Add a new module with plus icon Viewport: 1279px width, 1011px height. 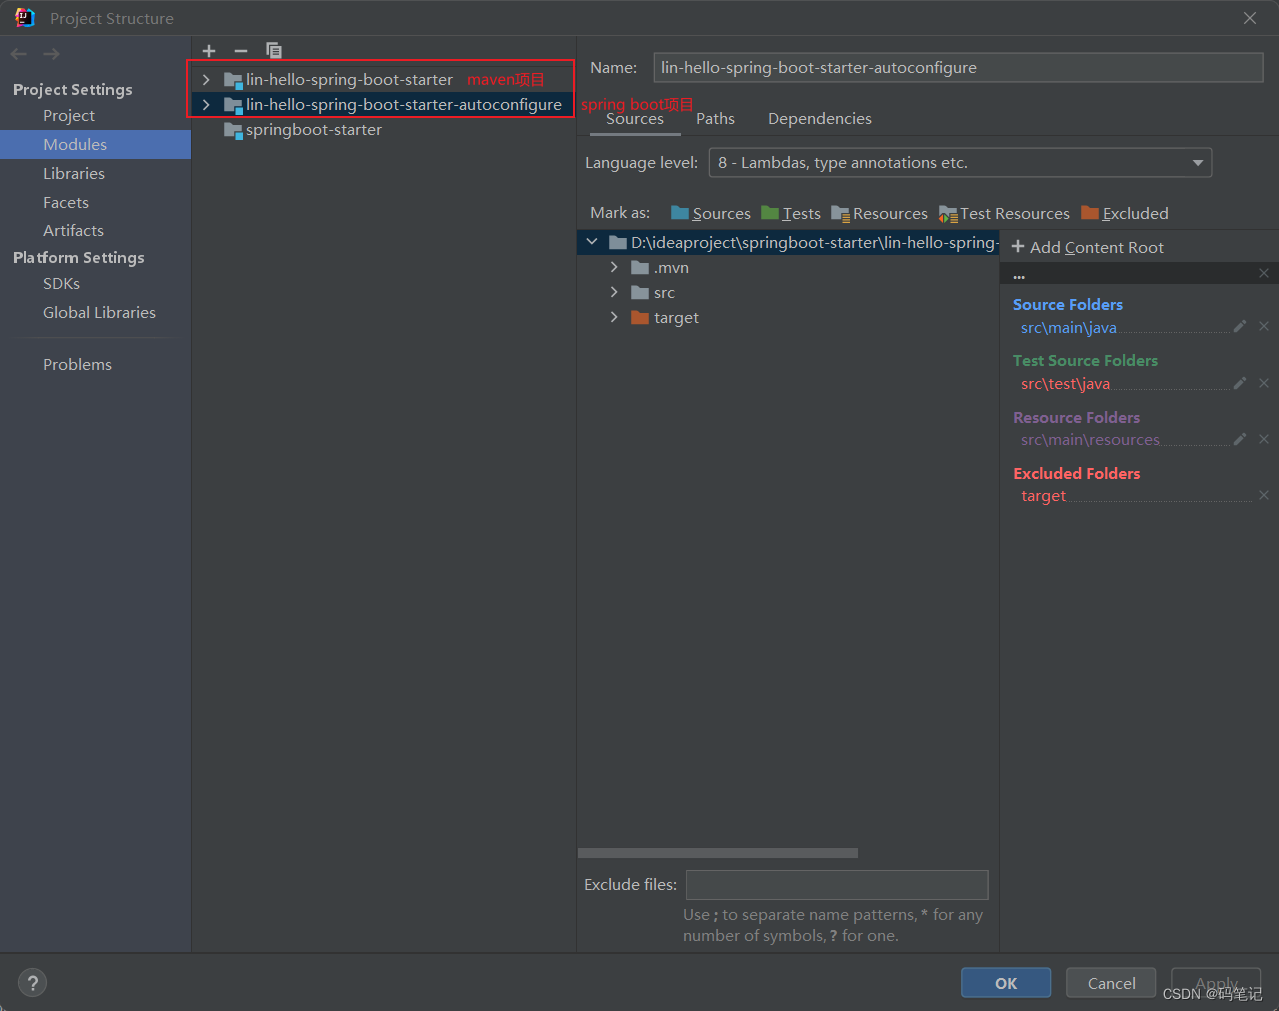click(208, 51)
